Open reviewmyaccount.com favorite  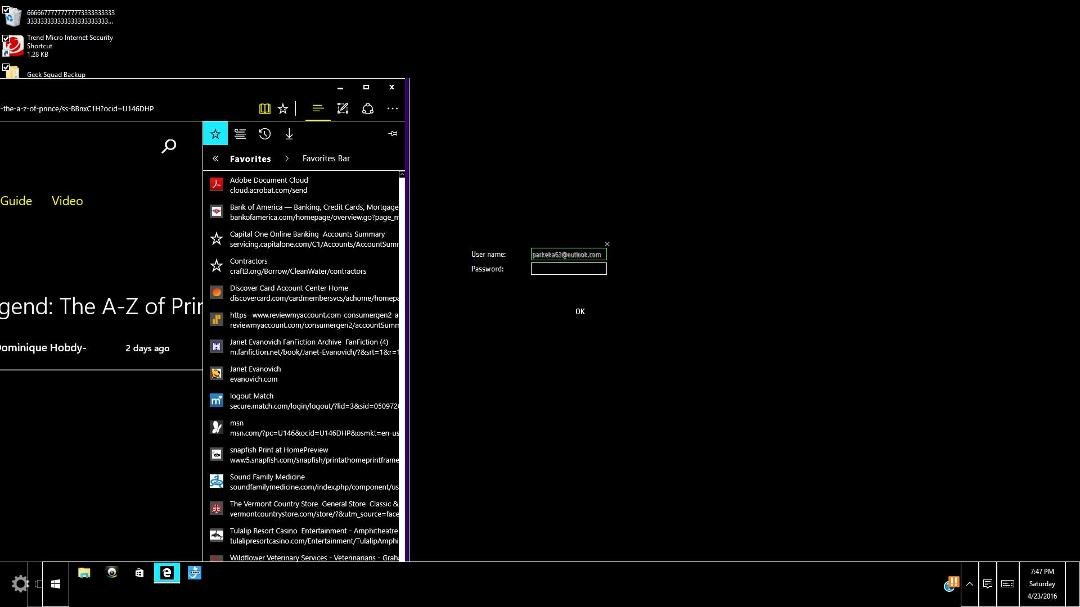tap(302, 320)
